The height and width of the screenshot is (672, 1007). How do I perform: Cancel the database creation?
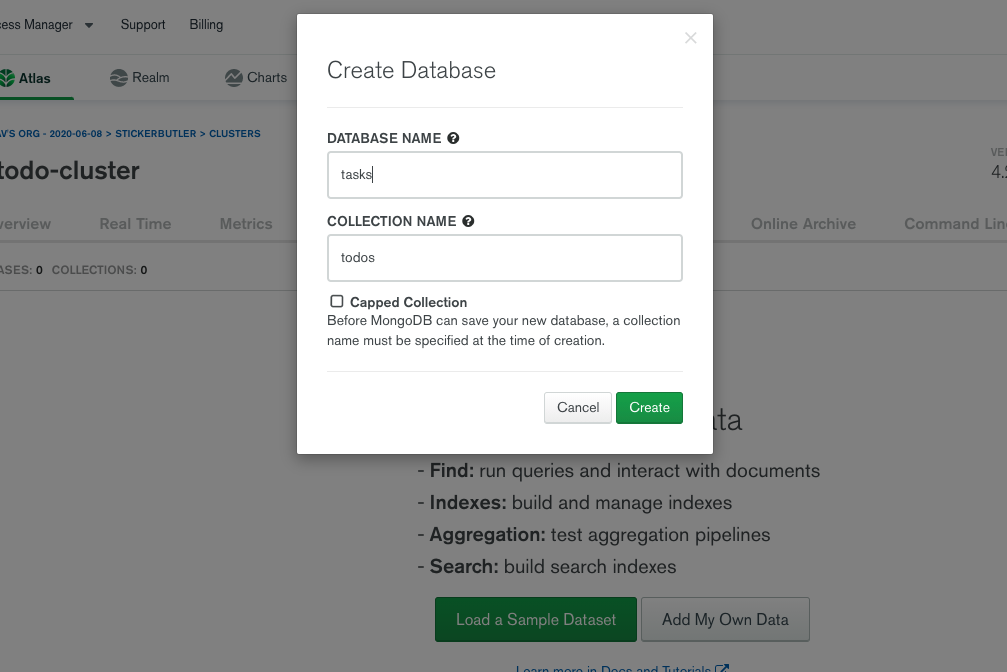[x=577, y=407]
